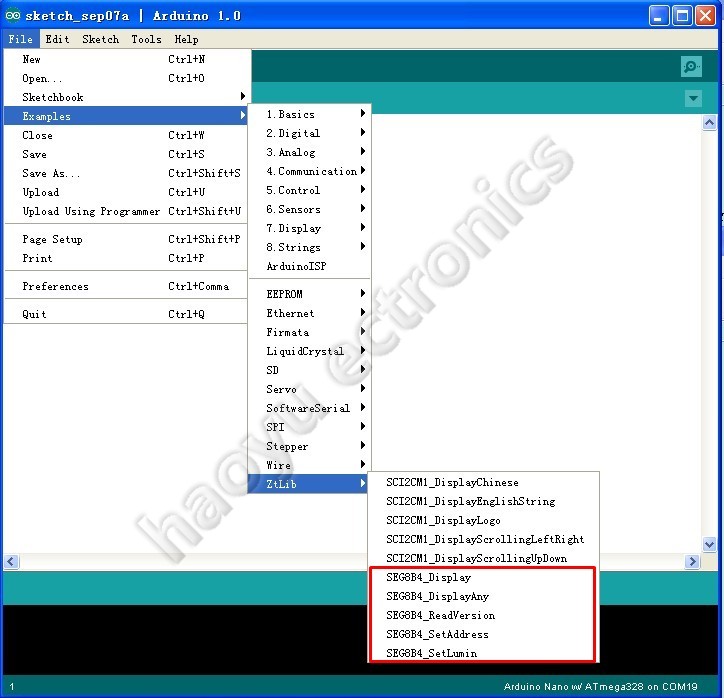Click the horizontal scroll right arrow
Viewport: 724px width, 698px height.
(692, 561)
